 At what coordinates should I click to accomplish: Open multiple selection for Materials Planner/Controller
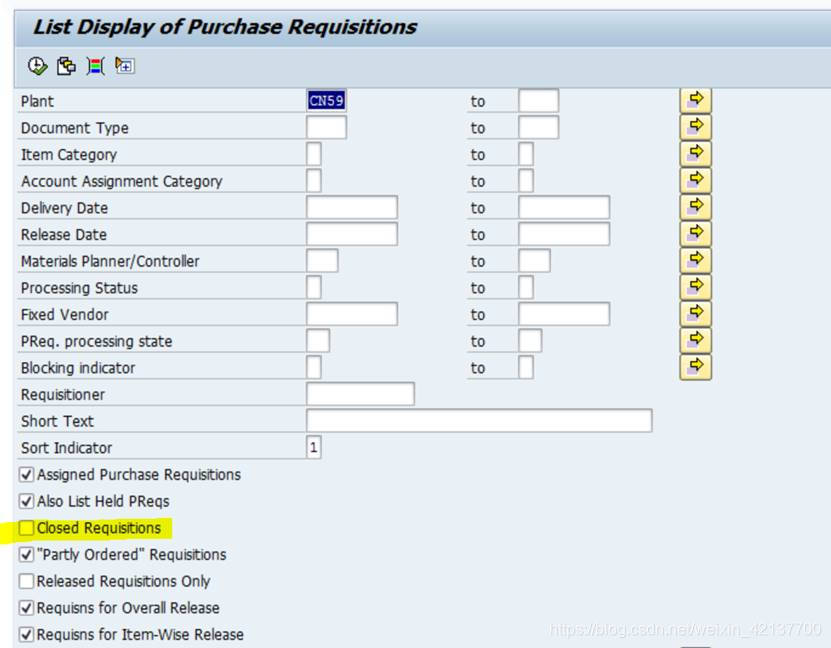tap(695, 261)
